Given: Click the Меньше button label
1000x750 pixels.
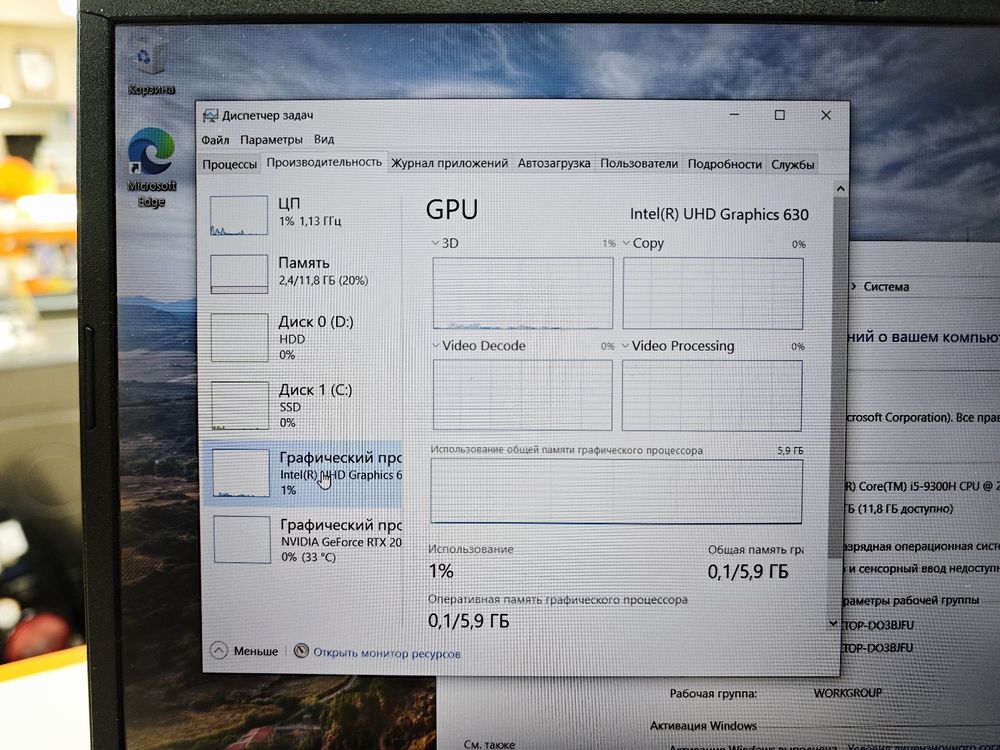Looking at the screenshot, I should pos(256,651).
